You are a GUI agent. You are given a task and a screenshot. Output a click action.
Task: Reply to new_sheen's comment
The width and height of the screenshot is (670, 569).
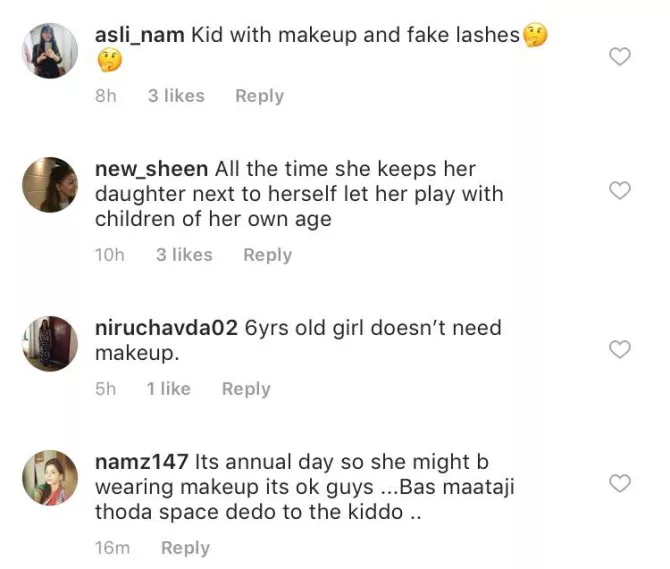pyautogui.click(x=267, y=255)
